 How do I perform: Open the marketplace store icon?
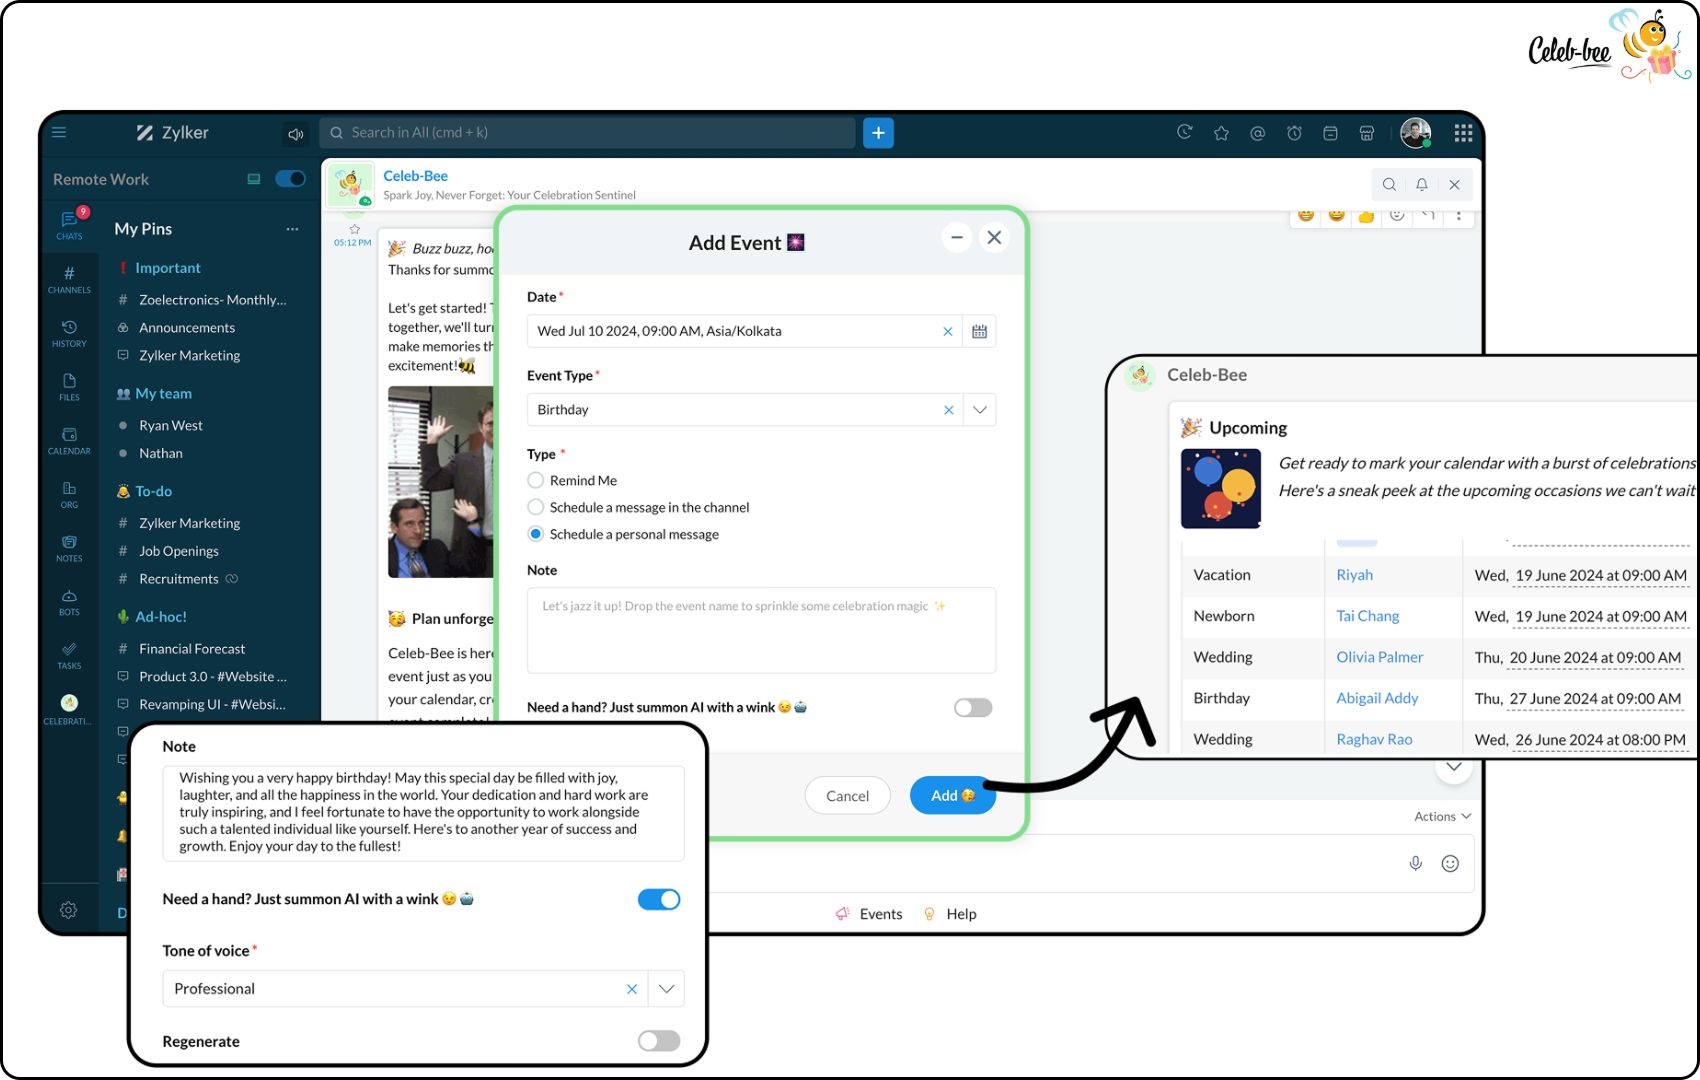tap(1366, 132)
